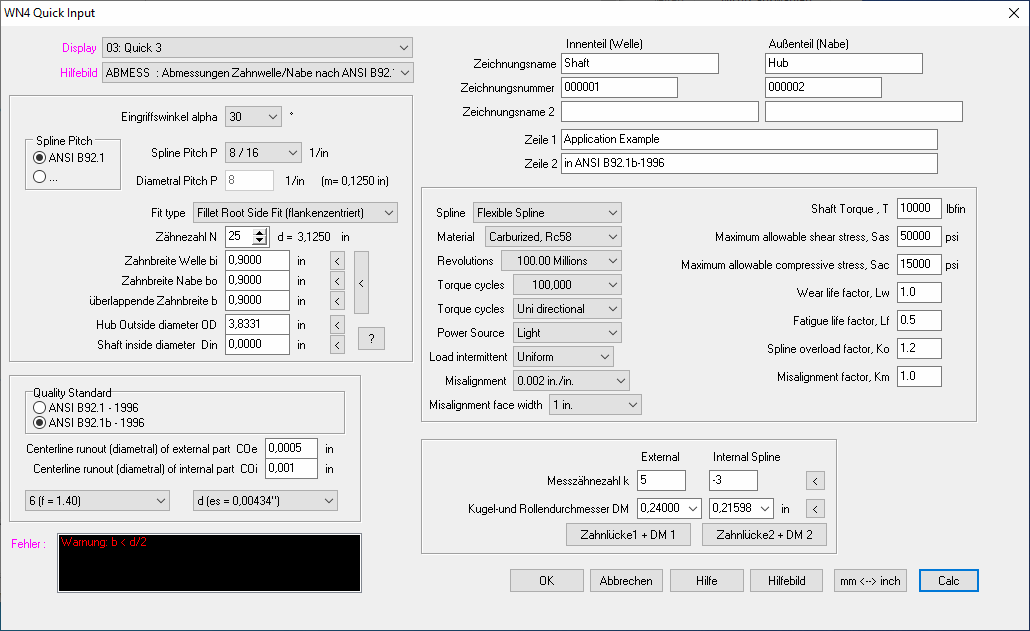Viewport: 1030px width, 631px height.
Task: Click the '<' button beside Kugel-und Rollendurchmesser DM
Action: point(815,508)
